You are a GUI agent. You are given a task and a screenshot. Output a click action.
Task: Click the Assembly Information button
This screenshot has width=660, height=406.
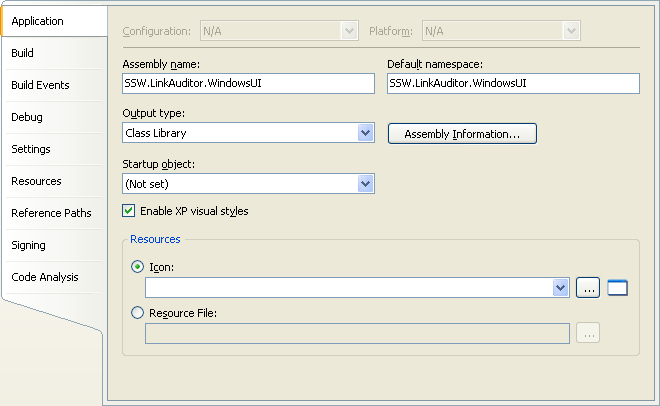tap(462, 134)
